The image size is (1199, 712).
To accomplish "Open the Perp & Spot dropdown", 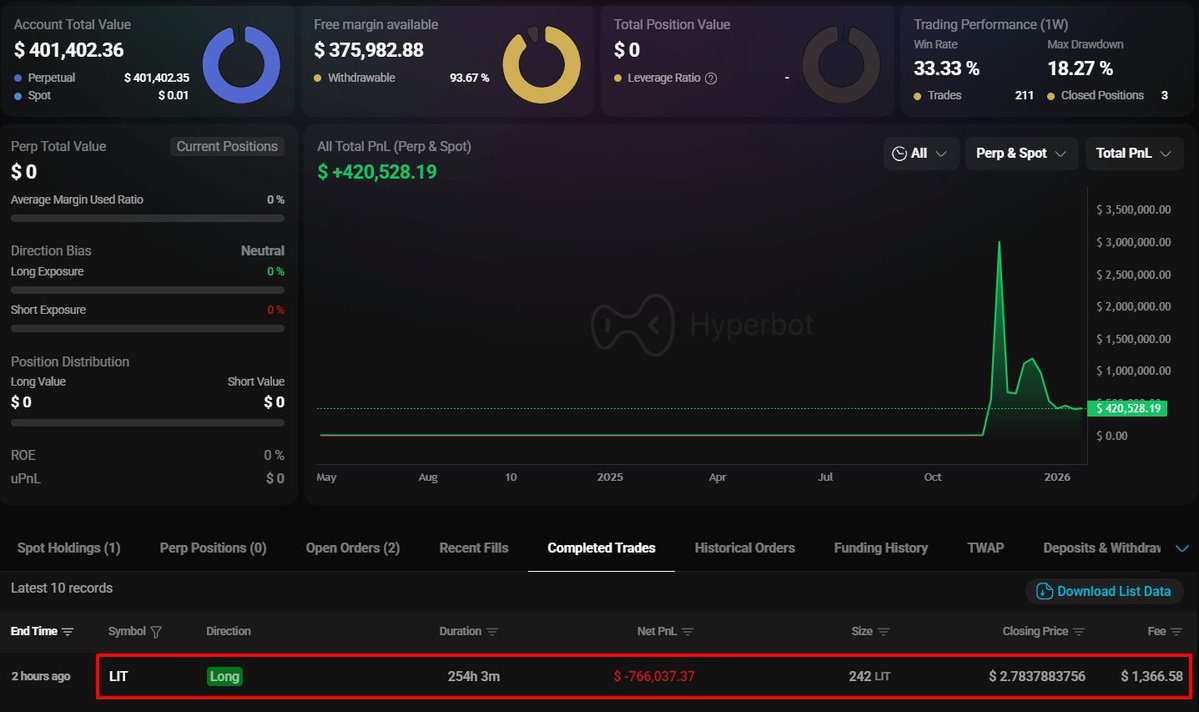I will coord(1022,154).
